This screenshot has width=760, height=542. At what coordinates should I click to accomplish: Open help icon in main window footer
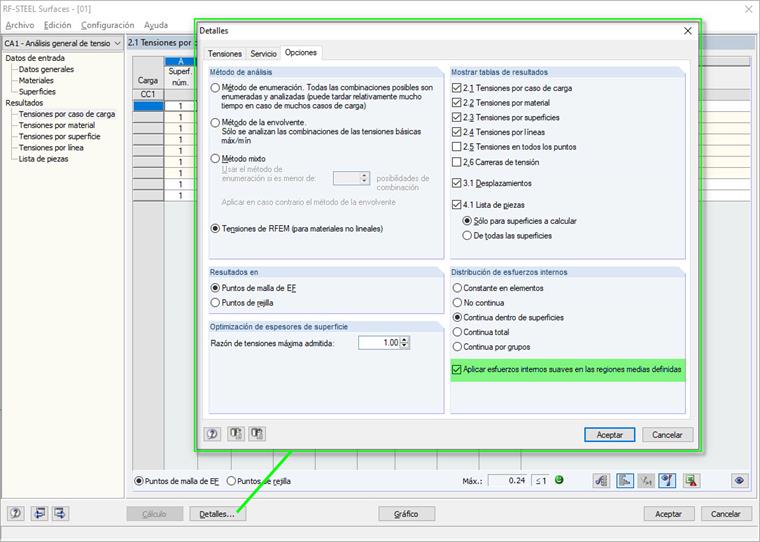click(16, 513)
